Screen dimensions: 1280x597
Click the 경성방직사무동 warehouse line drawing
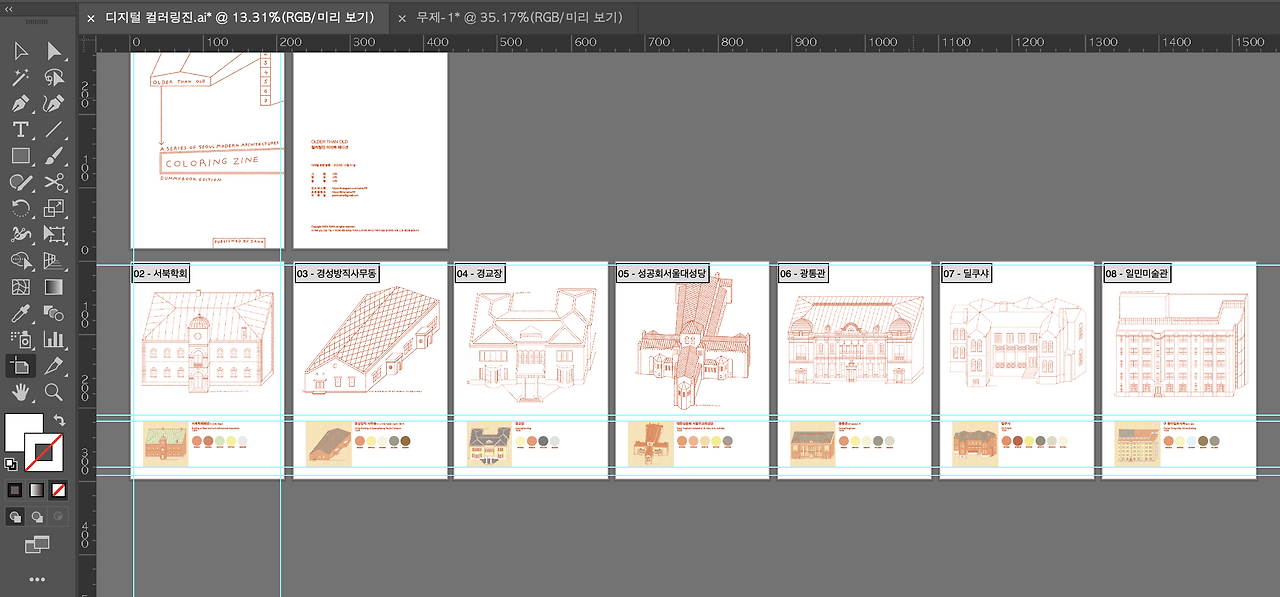pyautogui.click(x=373, y=343)
